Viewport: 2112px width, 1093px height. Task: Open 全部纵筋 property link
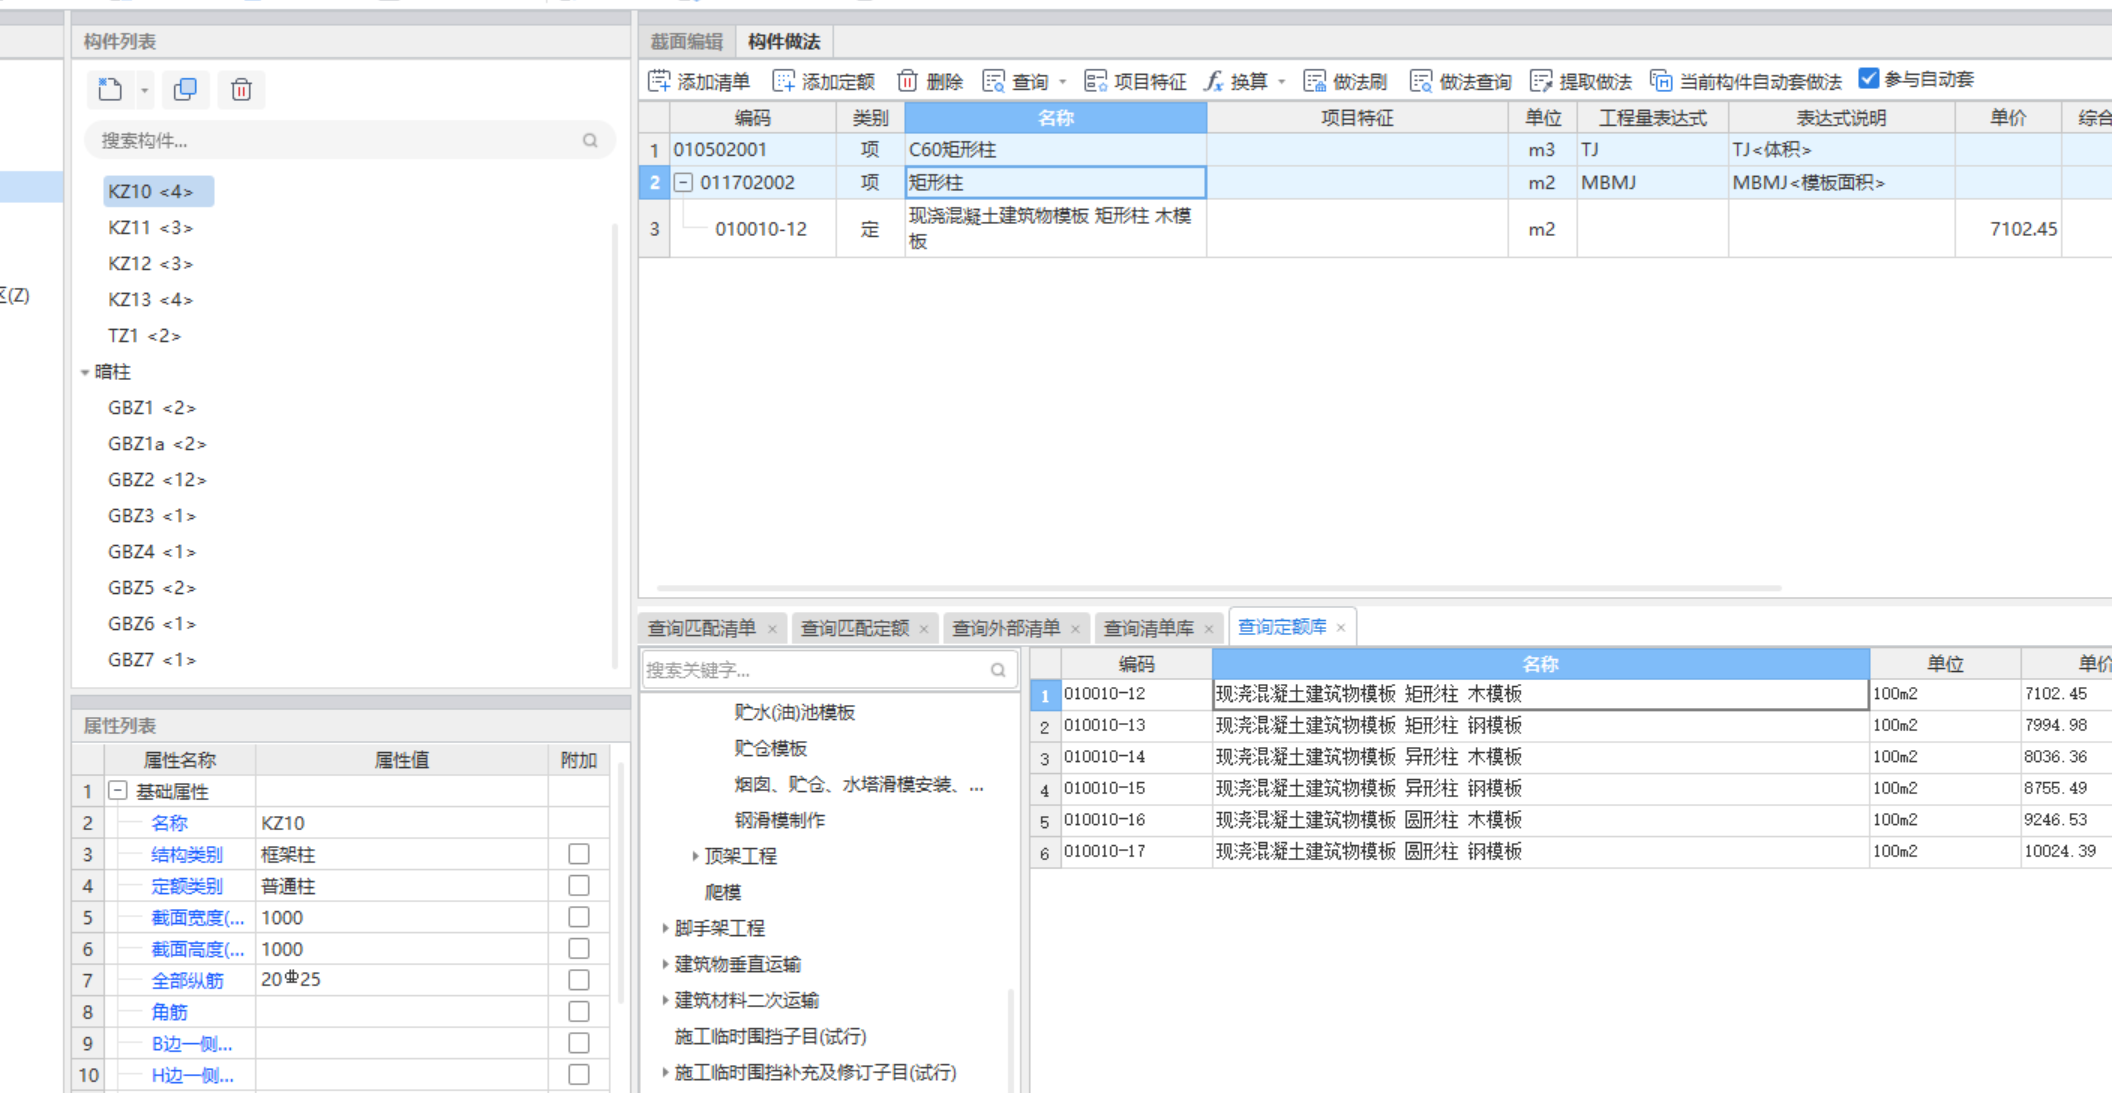(x=187, y=981)
